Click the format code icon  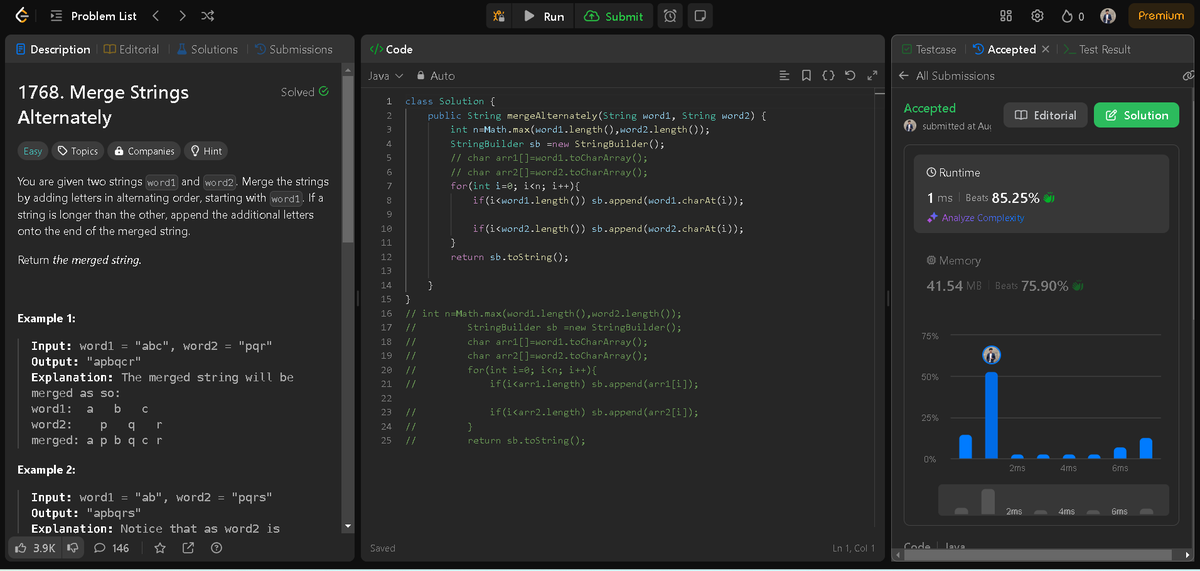[784, 75]
